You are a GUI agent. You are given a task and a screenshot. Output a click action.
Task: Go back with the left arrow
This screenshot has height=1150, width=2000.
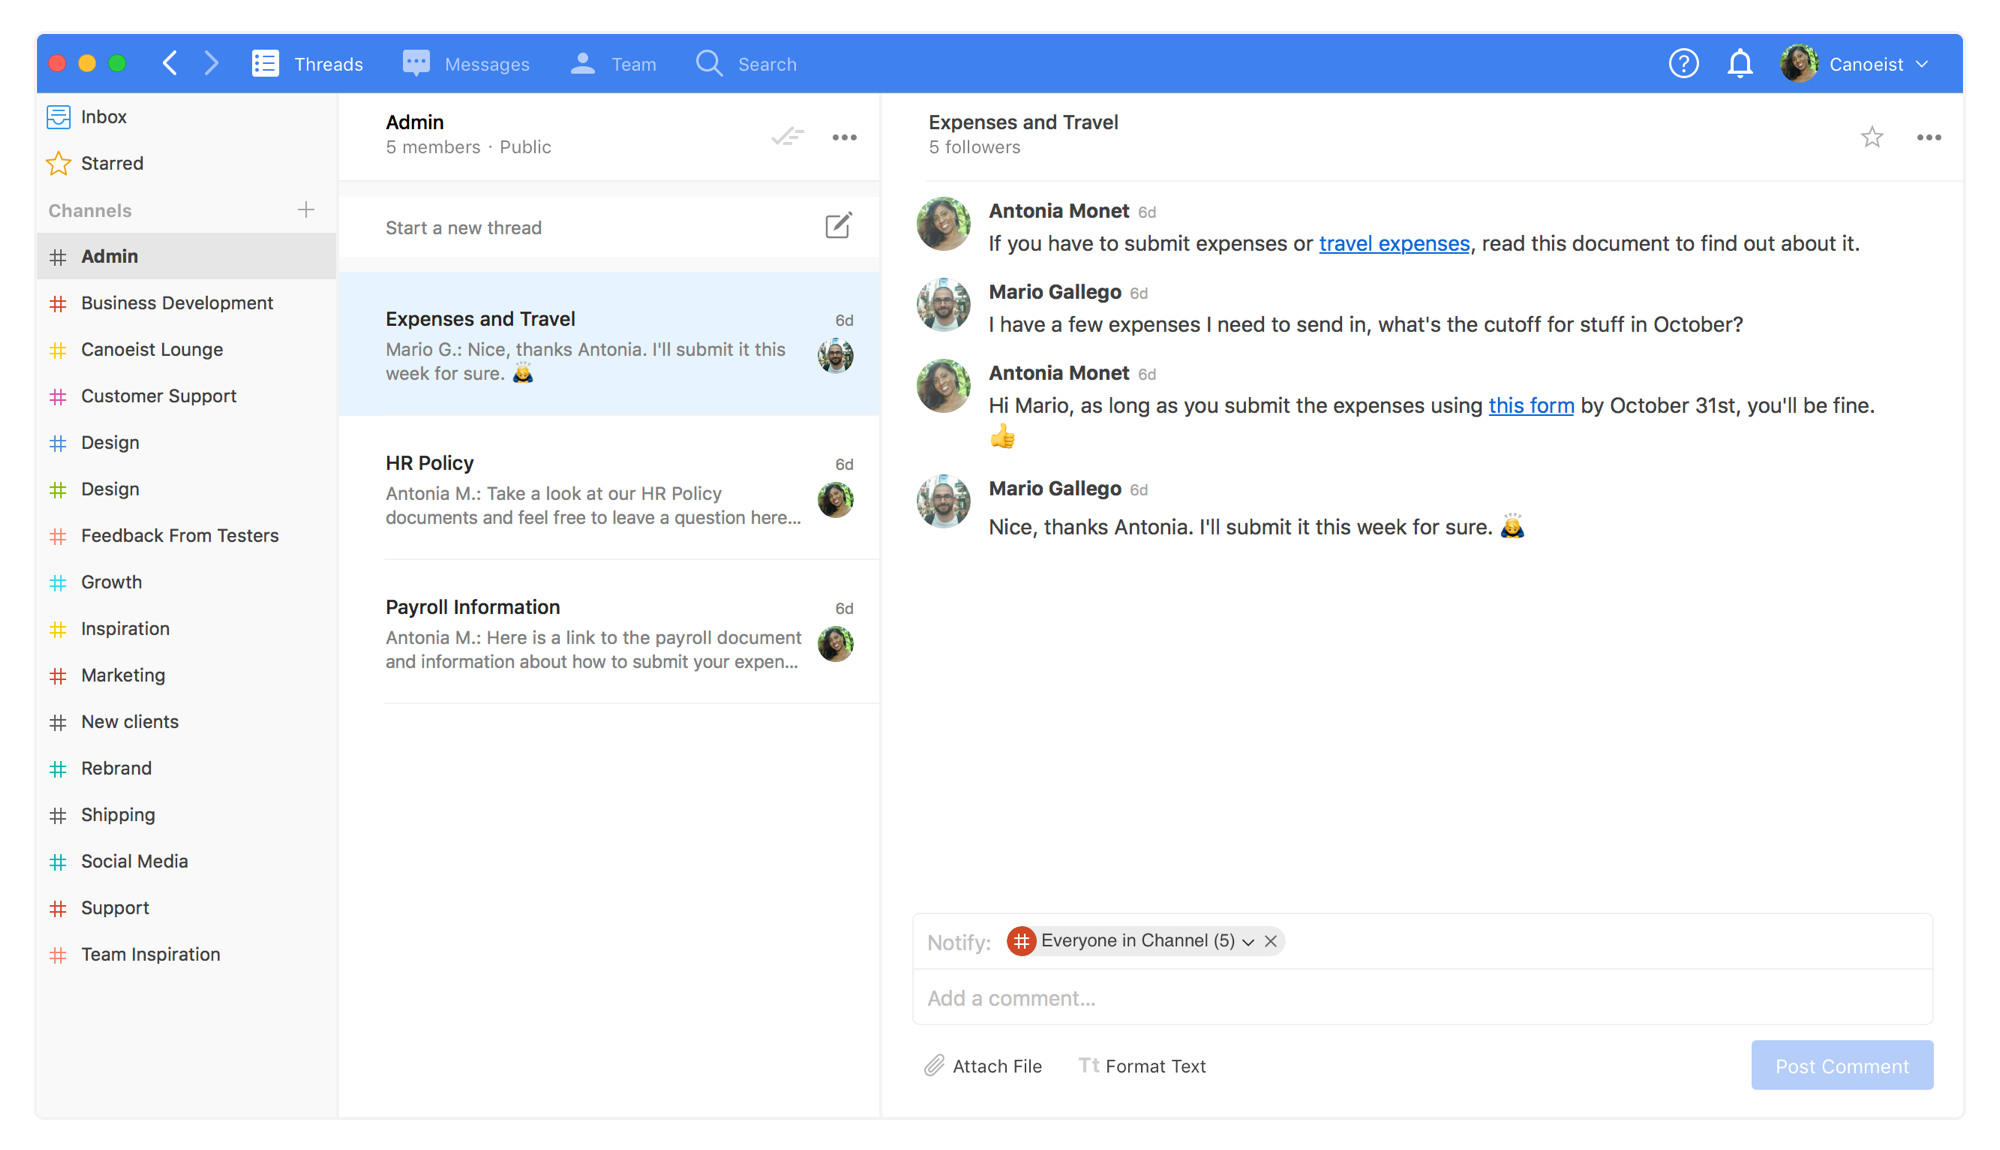pos(170,64)
